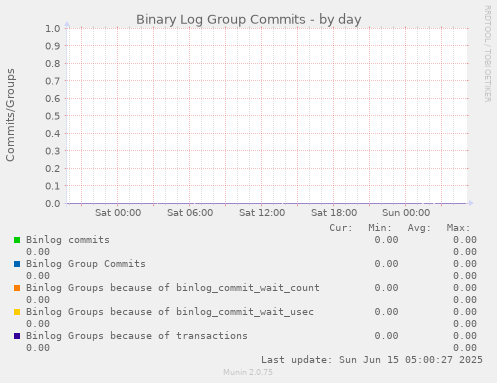The width and height of the screenshot is (497, 383).
Task: Click the 'Sat 18:00' x-axis label
Action: coord(334,213)
